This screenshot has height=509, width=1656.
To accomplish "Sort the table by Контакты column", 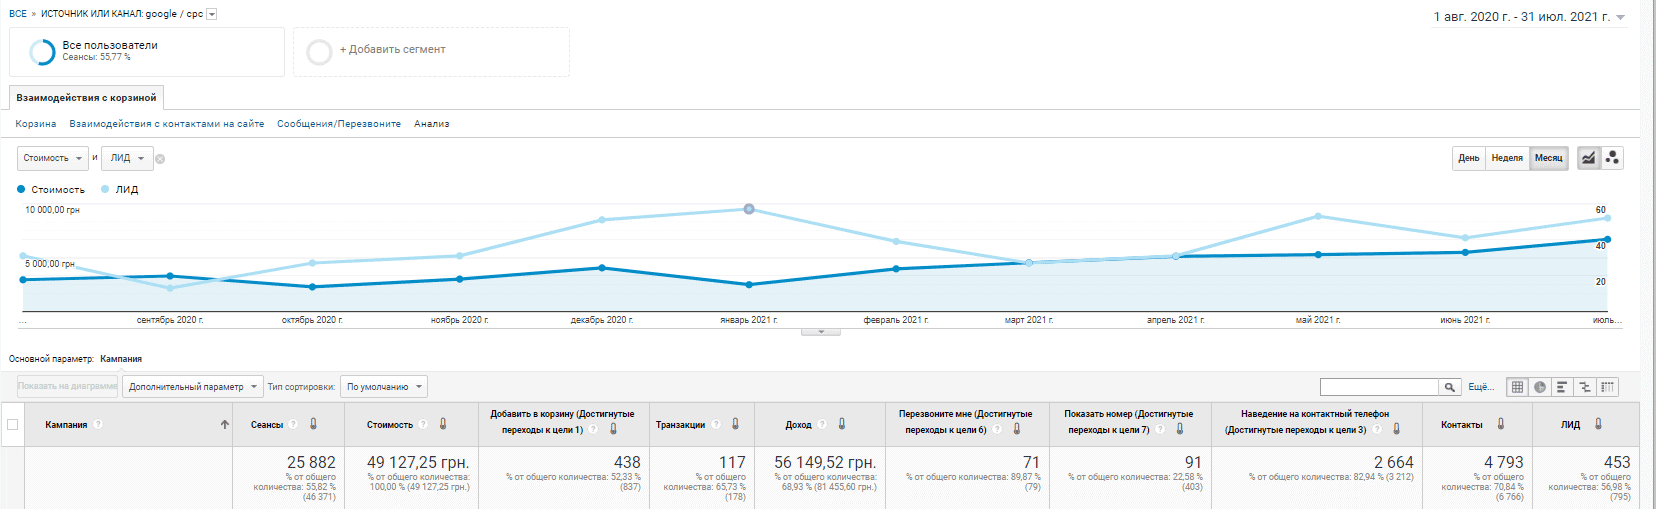I will (x=1461, y=425).
